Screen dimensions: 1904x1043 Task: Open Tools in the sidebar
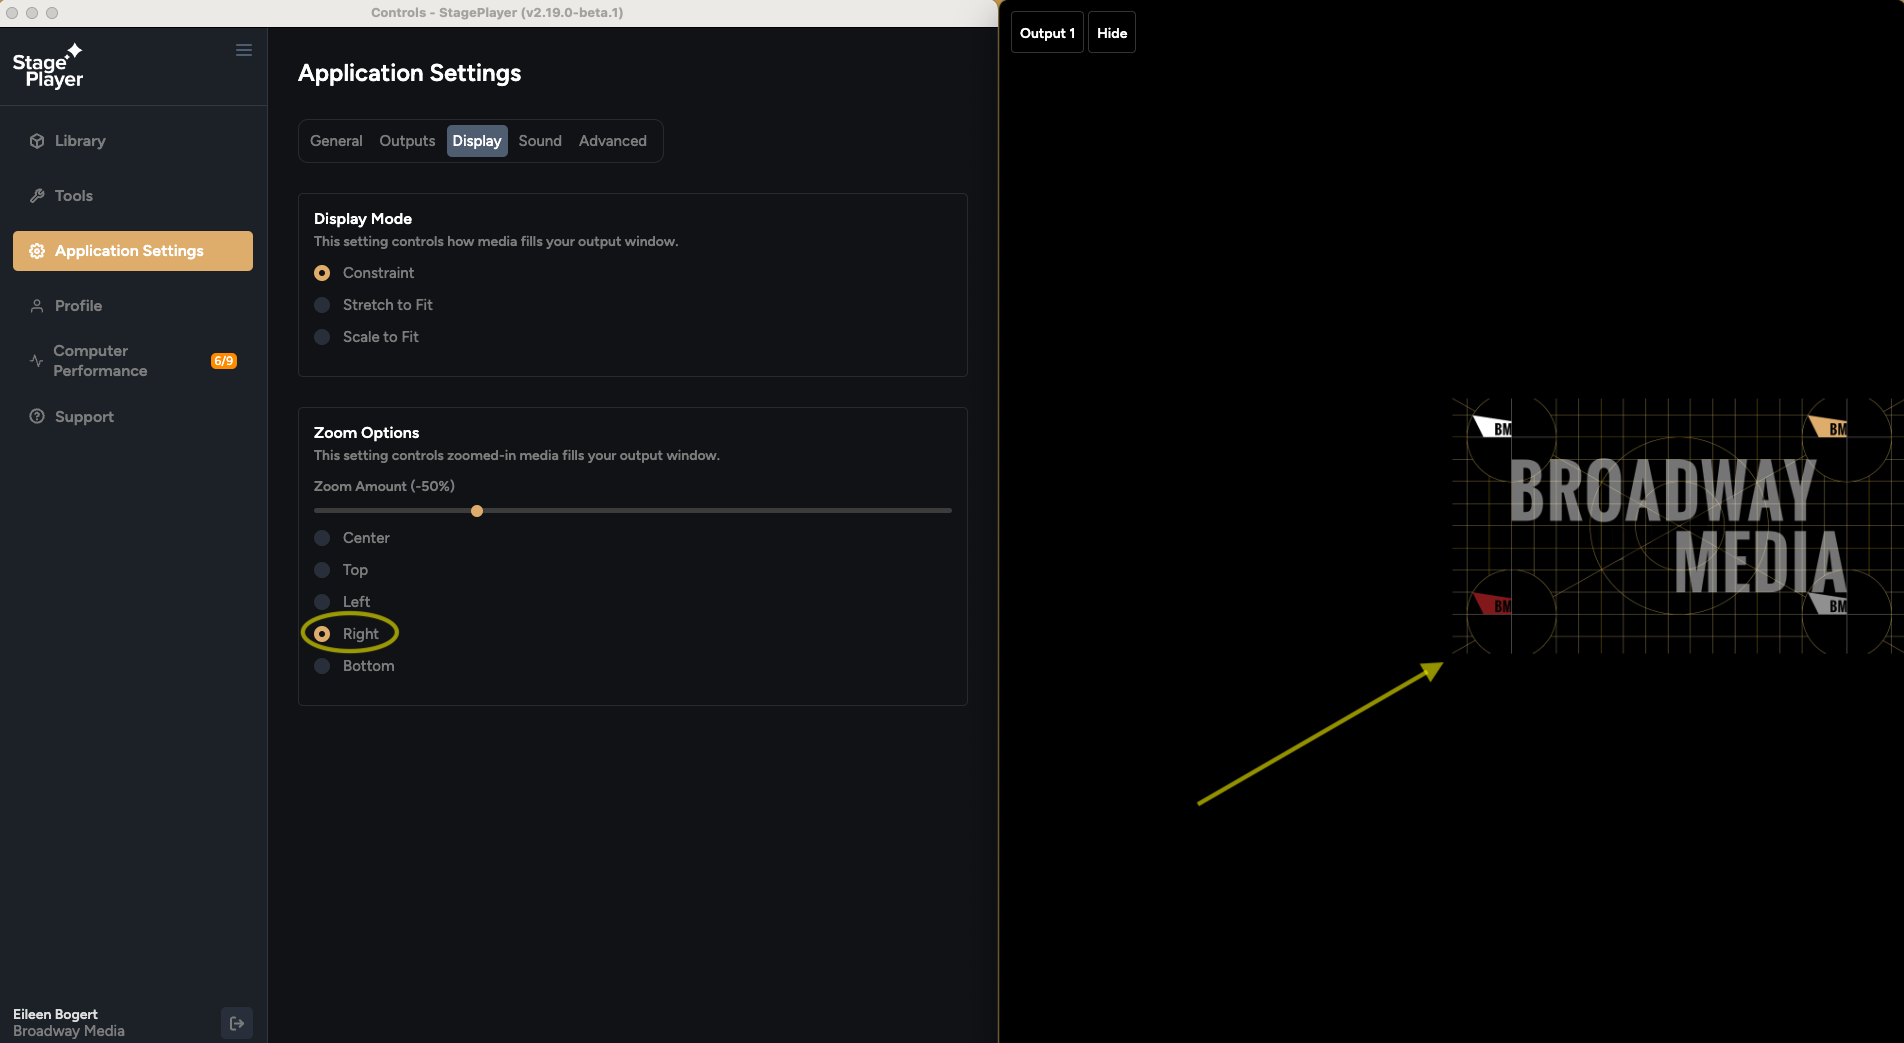(133, 196)
